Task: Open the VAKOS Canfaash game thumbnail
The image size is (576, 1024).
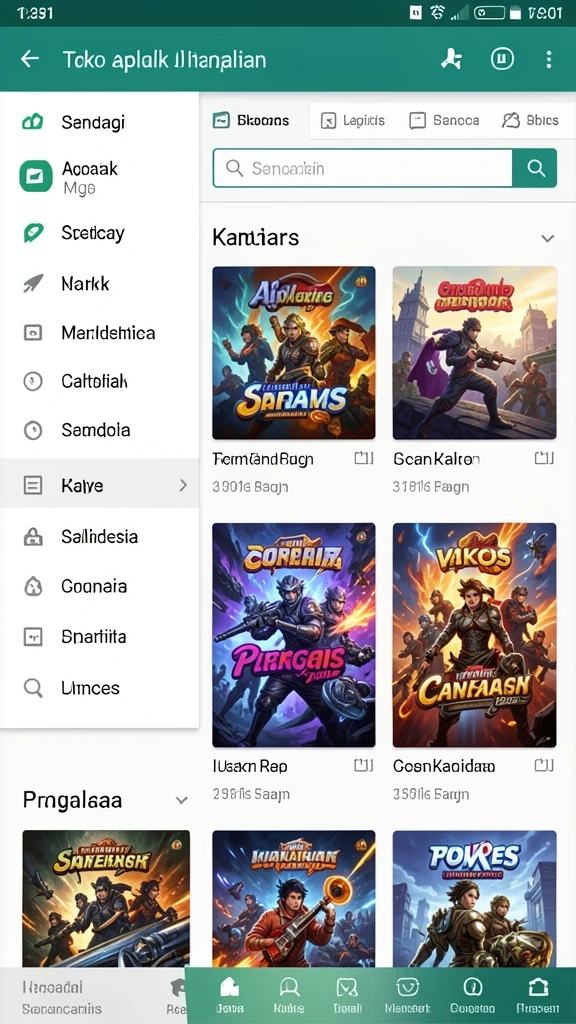Action: (x=475, y=635)
